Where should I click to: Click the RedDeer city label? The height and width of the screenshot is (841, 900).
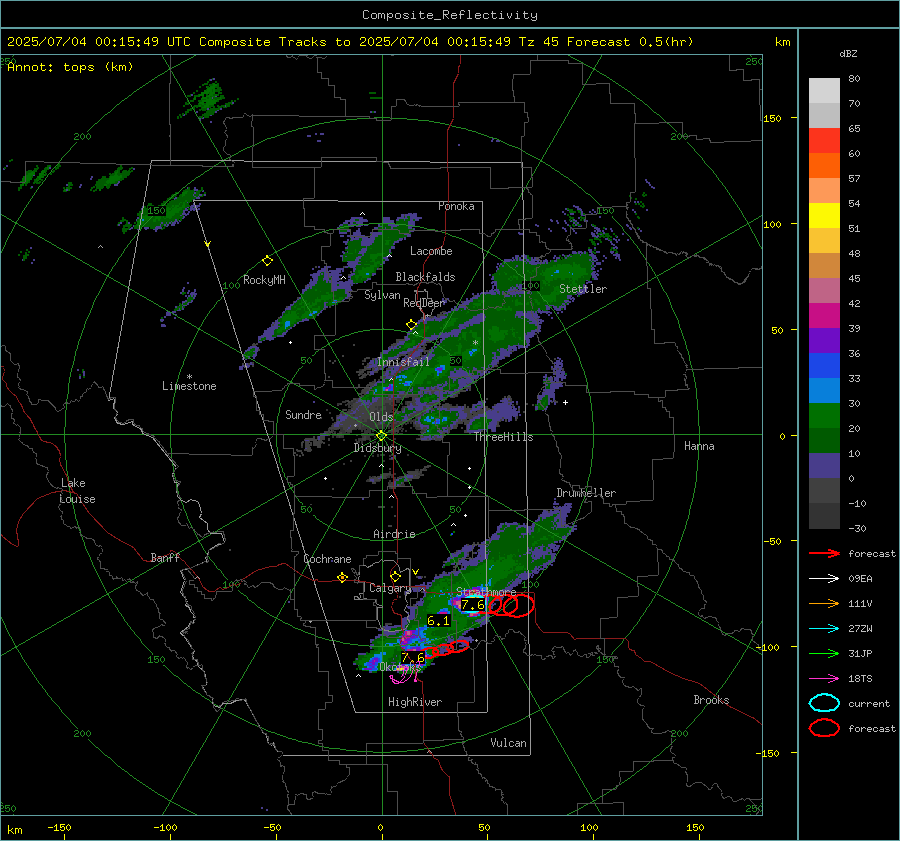coord(424,303)
